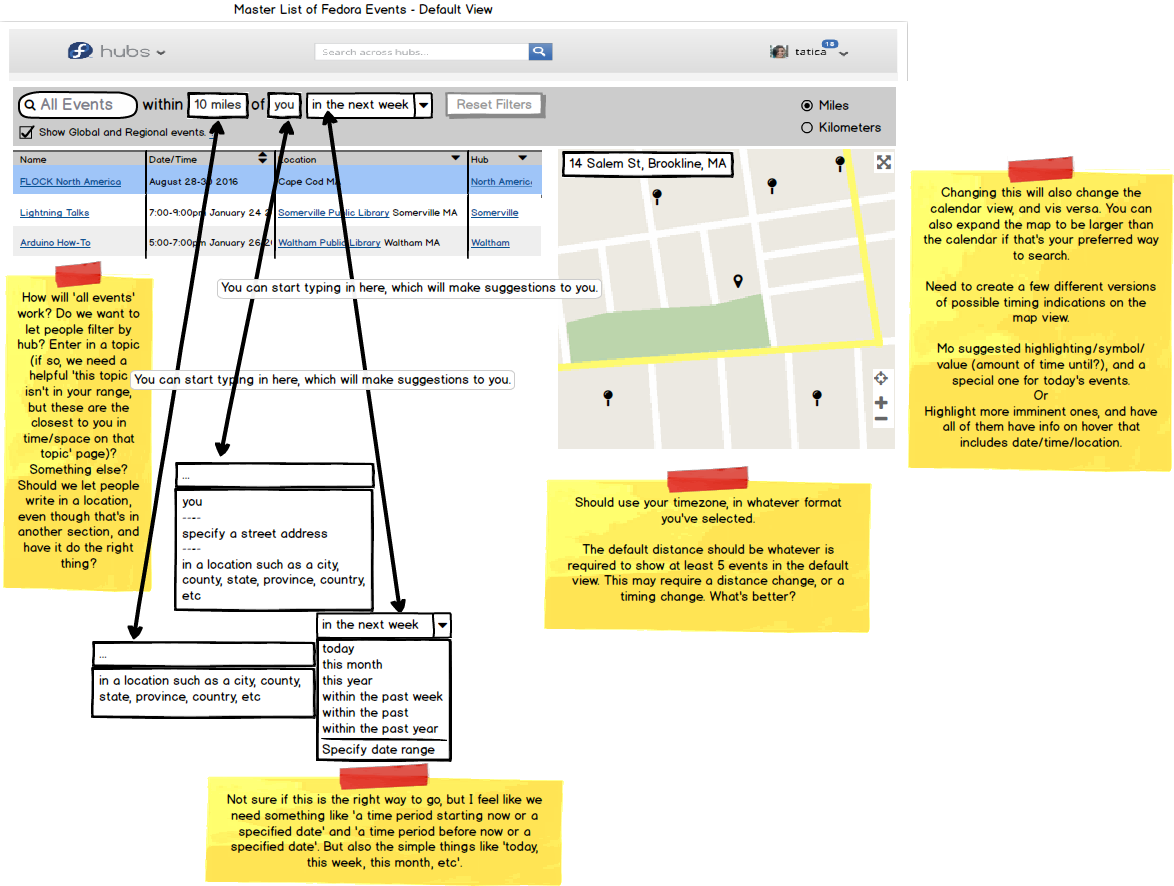
Task: Open the Waltham hub link
Action: click(490, 243)
